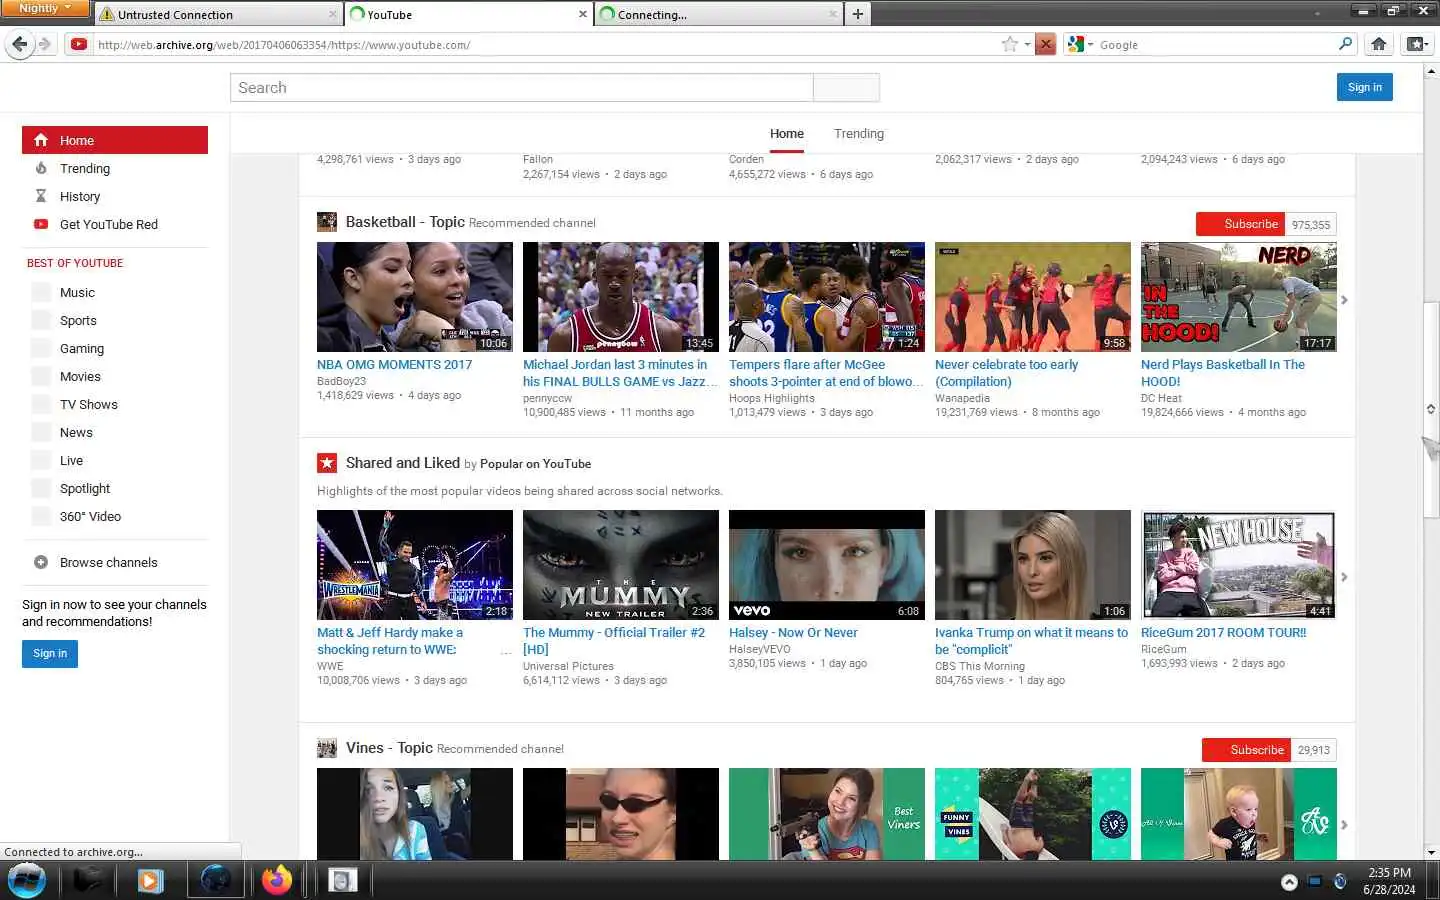
Task: Click the CBS This Morning channel name
Action: tap(980, 666)
